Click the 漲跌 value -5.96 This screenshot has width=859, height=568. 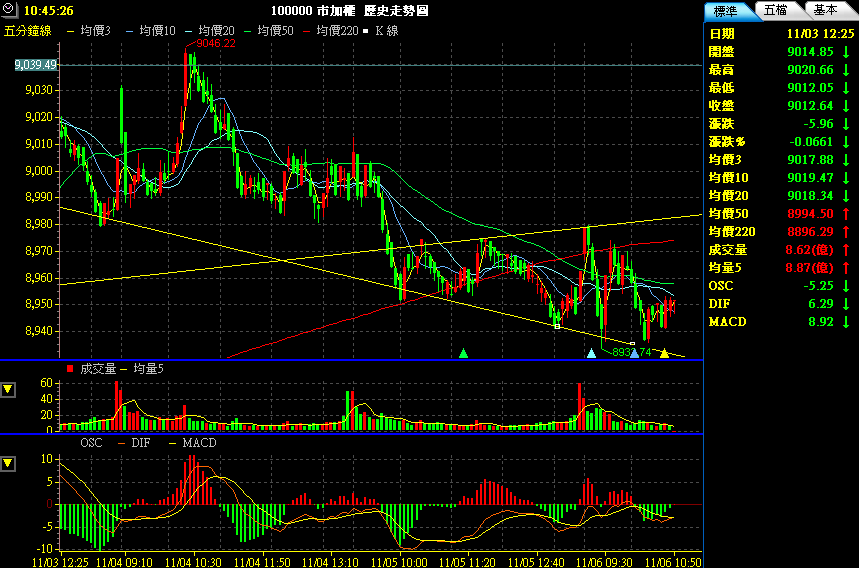click(x=818, y=124)
